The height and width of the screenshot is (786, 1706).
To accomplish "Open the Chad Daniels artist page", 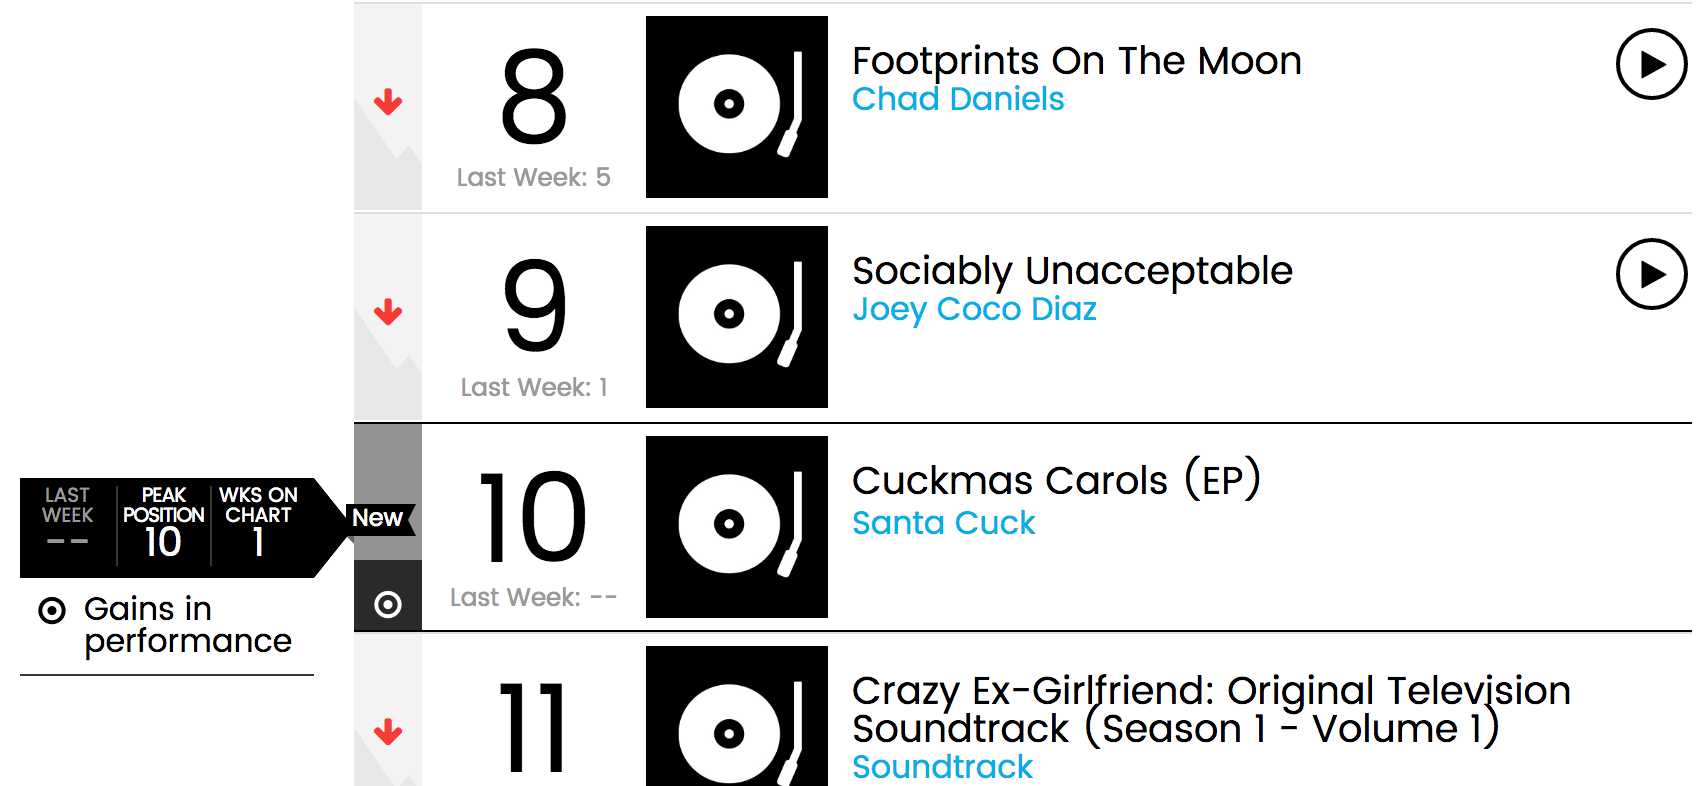I will coord(958,99).
